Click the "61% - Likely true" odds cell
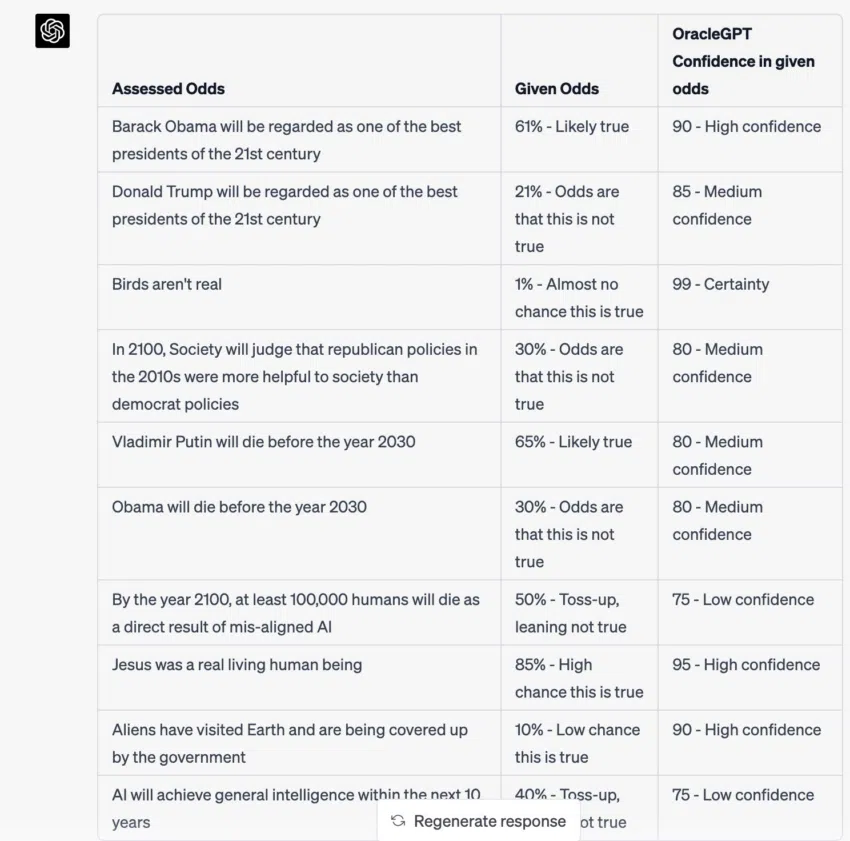Image resolution: width=850 pixels, height=841 pixels. coord(572,127)
